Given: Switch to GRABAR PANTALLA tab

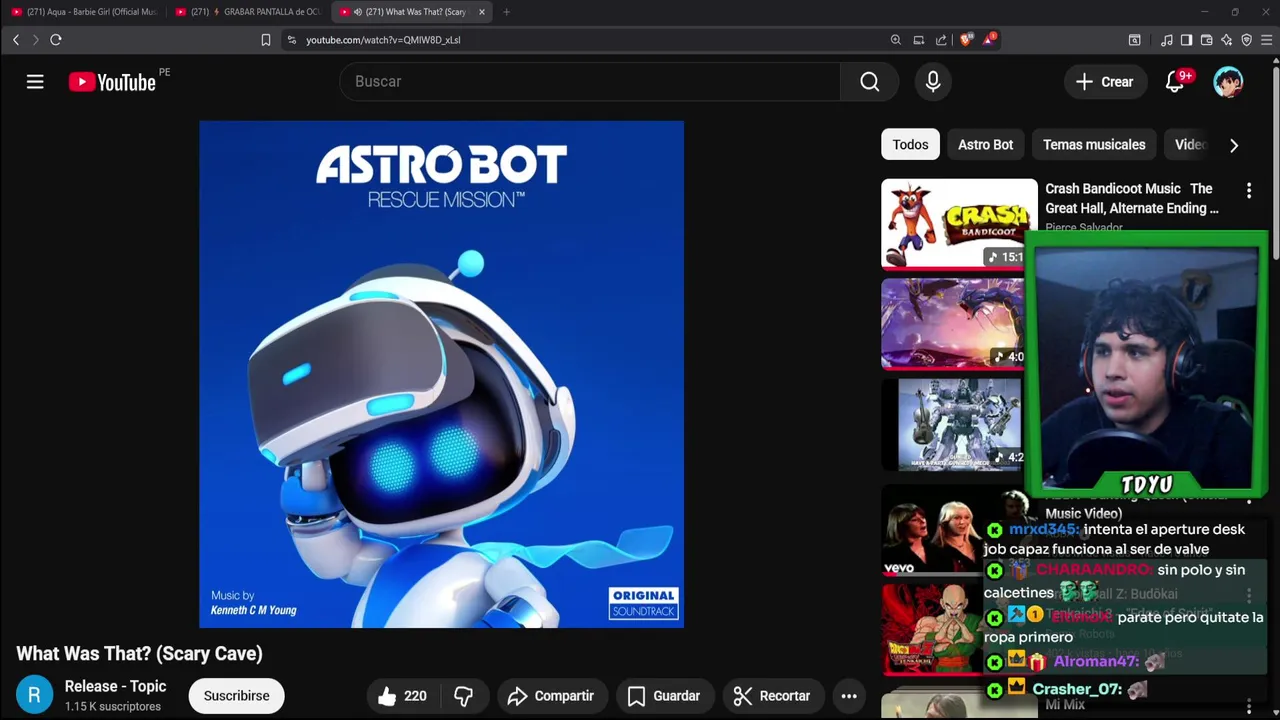Looking at the screenshot, I should point(248,12).
